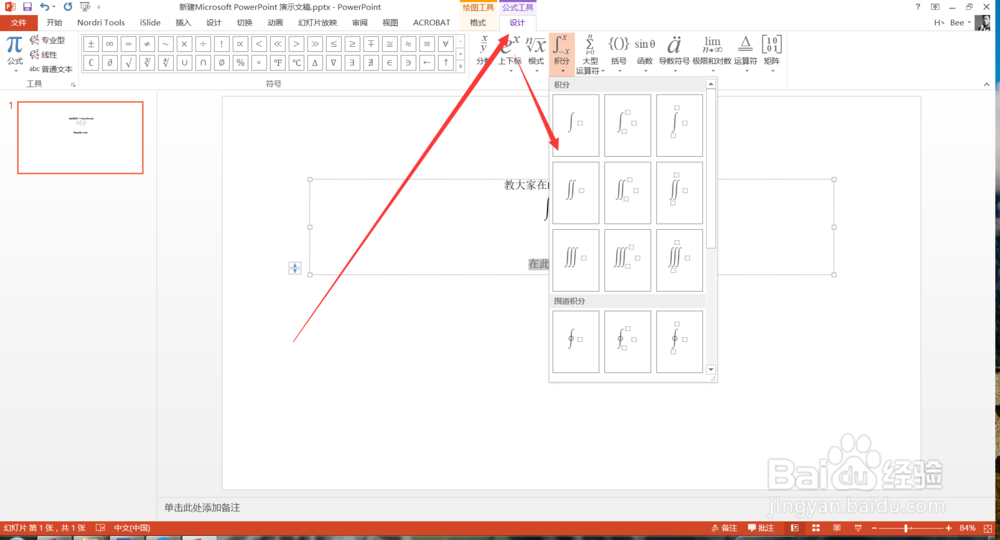Adjust the zoom slider handle
This screenshot has height=540, width=1000.
(906, 528)
